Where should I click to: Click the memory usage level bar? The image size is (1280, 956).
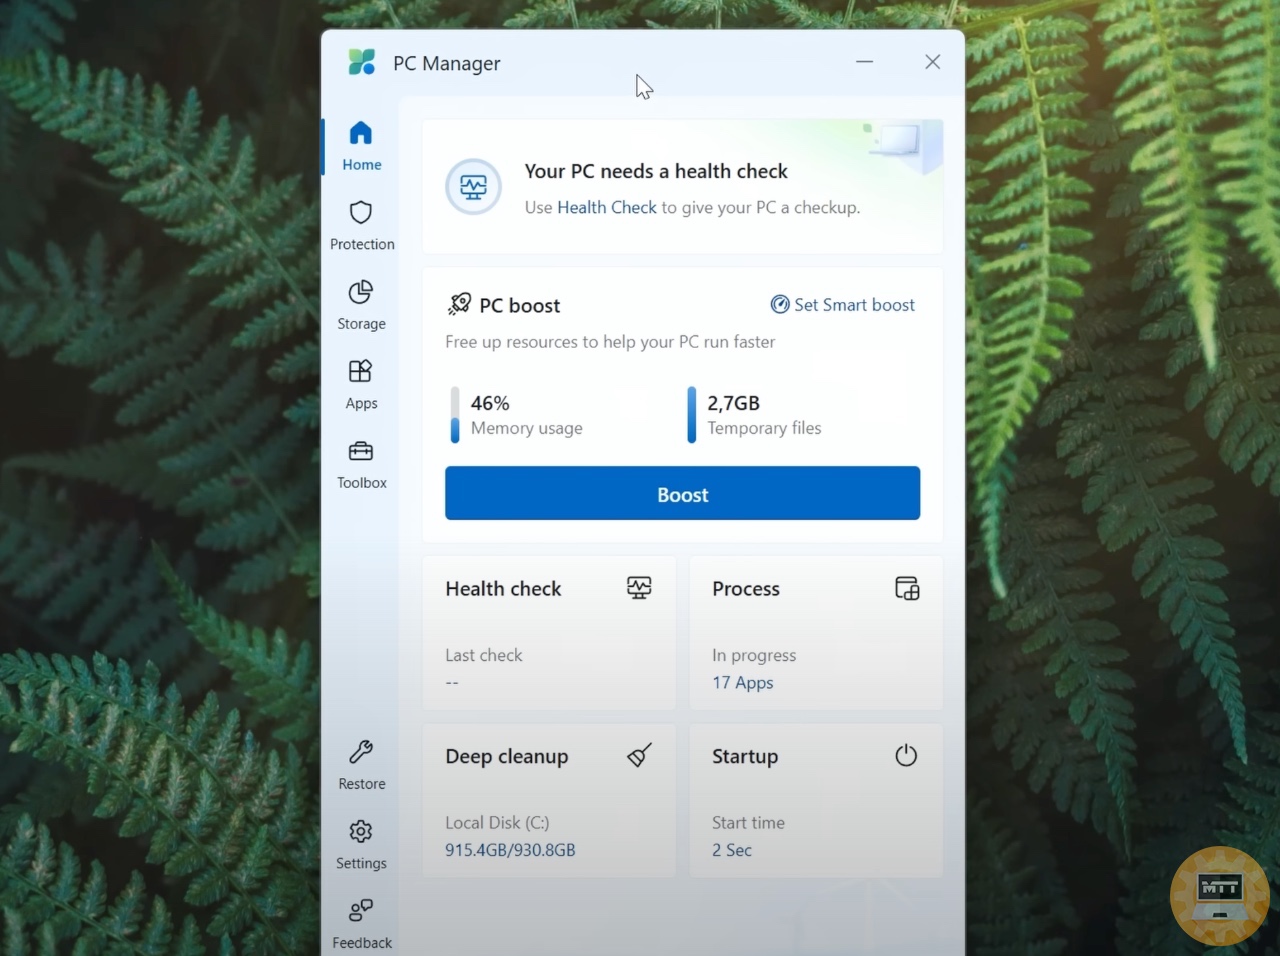[455, 414]
